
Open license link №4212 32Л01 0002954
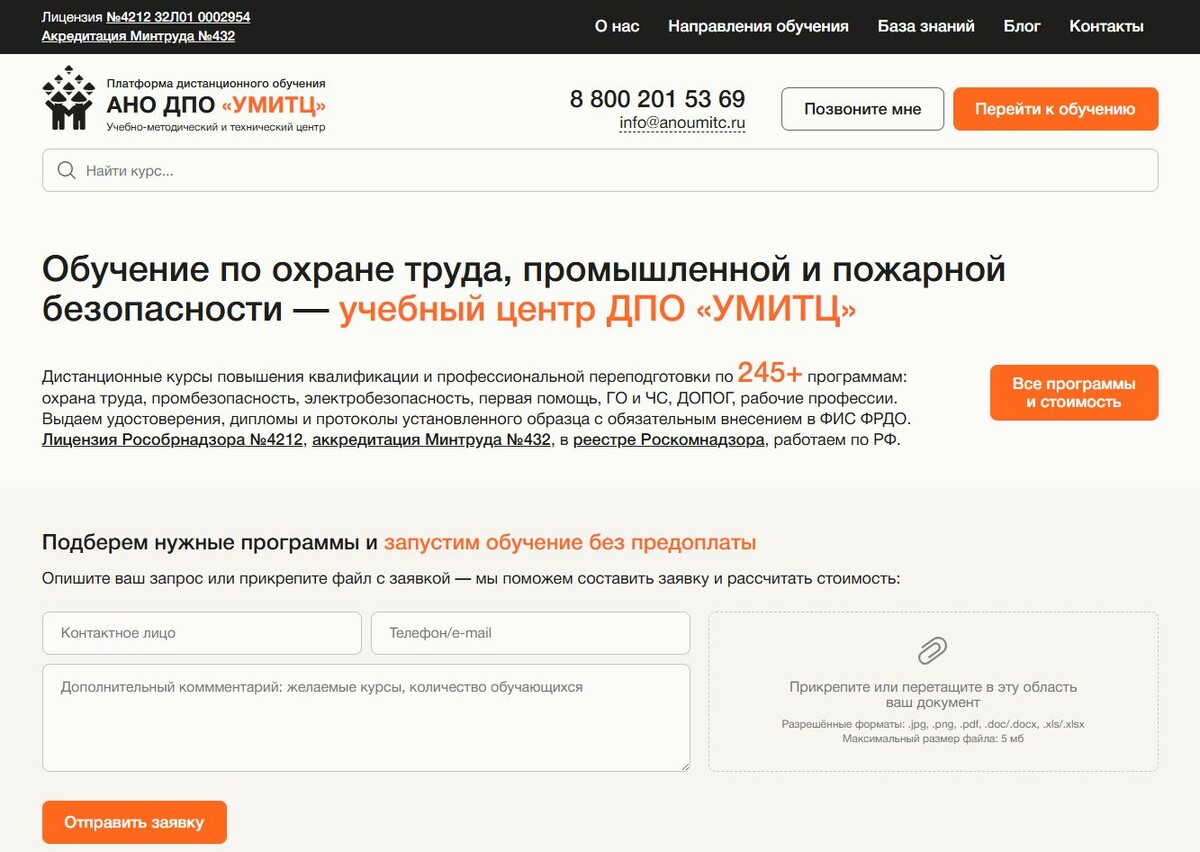[178, 17]
